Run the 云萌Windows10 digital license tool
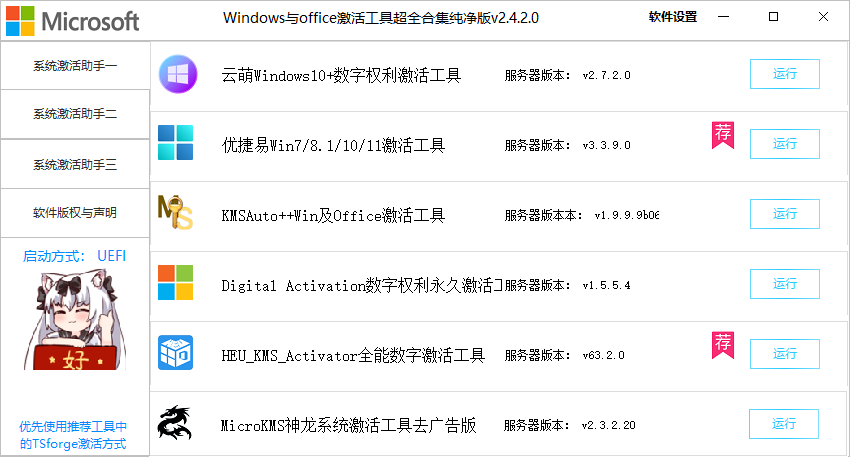Viewport: 850px width, 457px height. (x=785, y=74)
